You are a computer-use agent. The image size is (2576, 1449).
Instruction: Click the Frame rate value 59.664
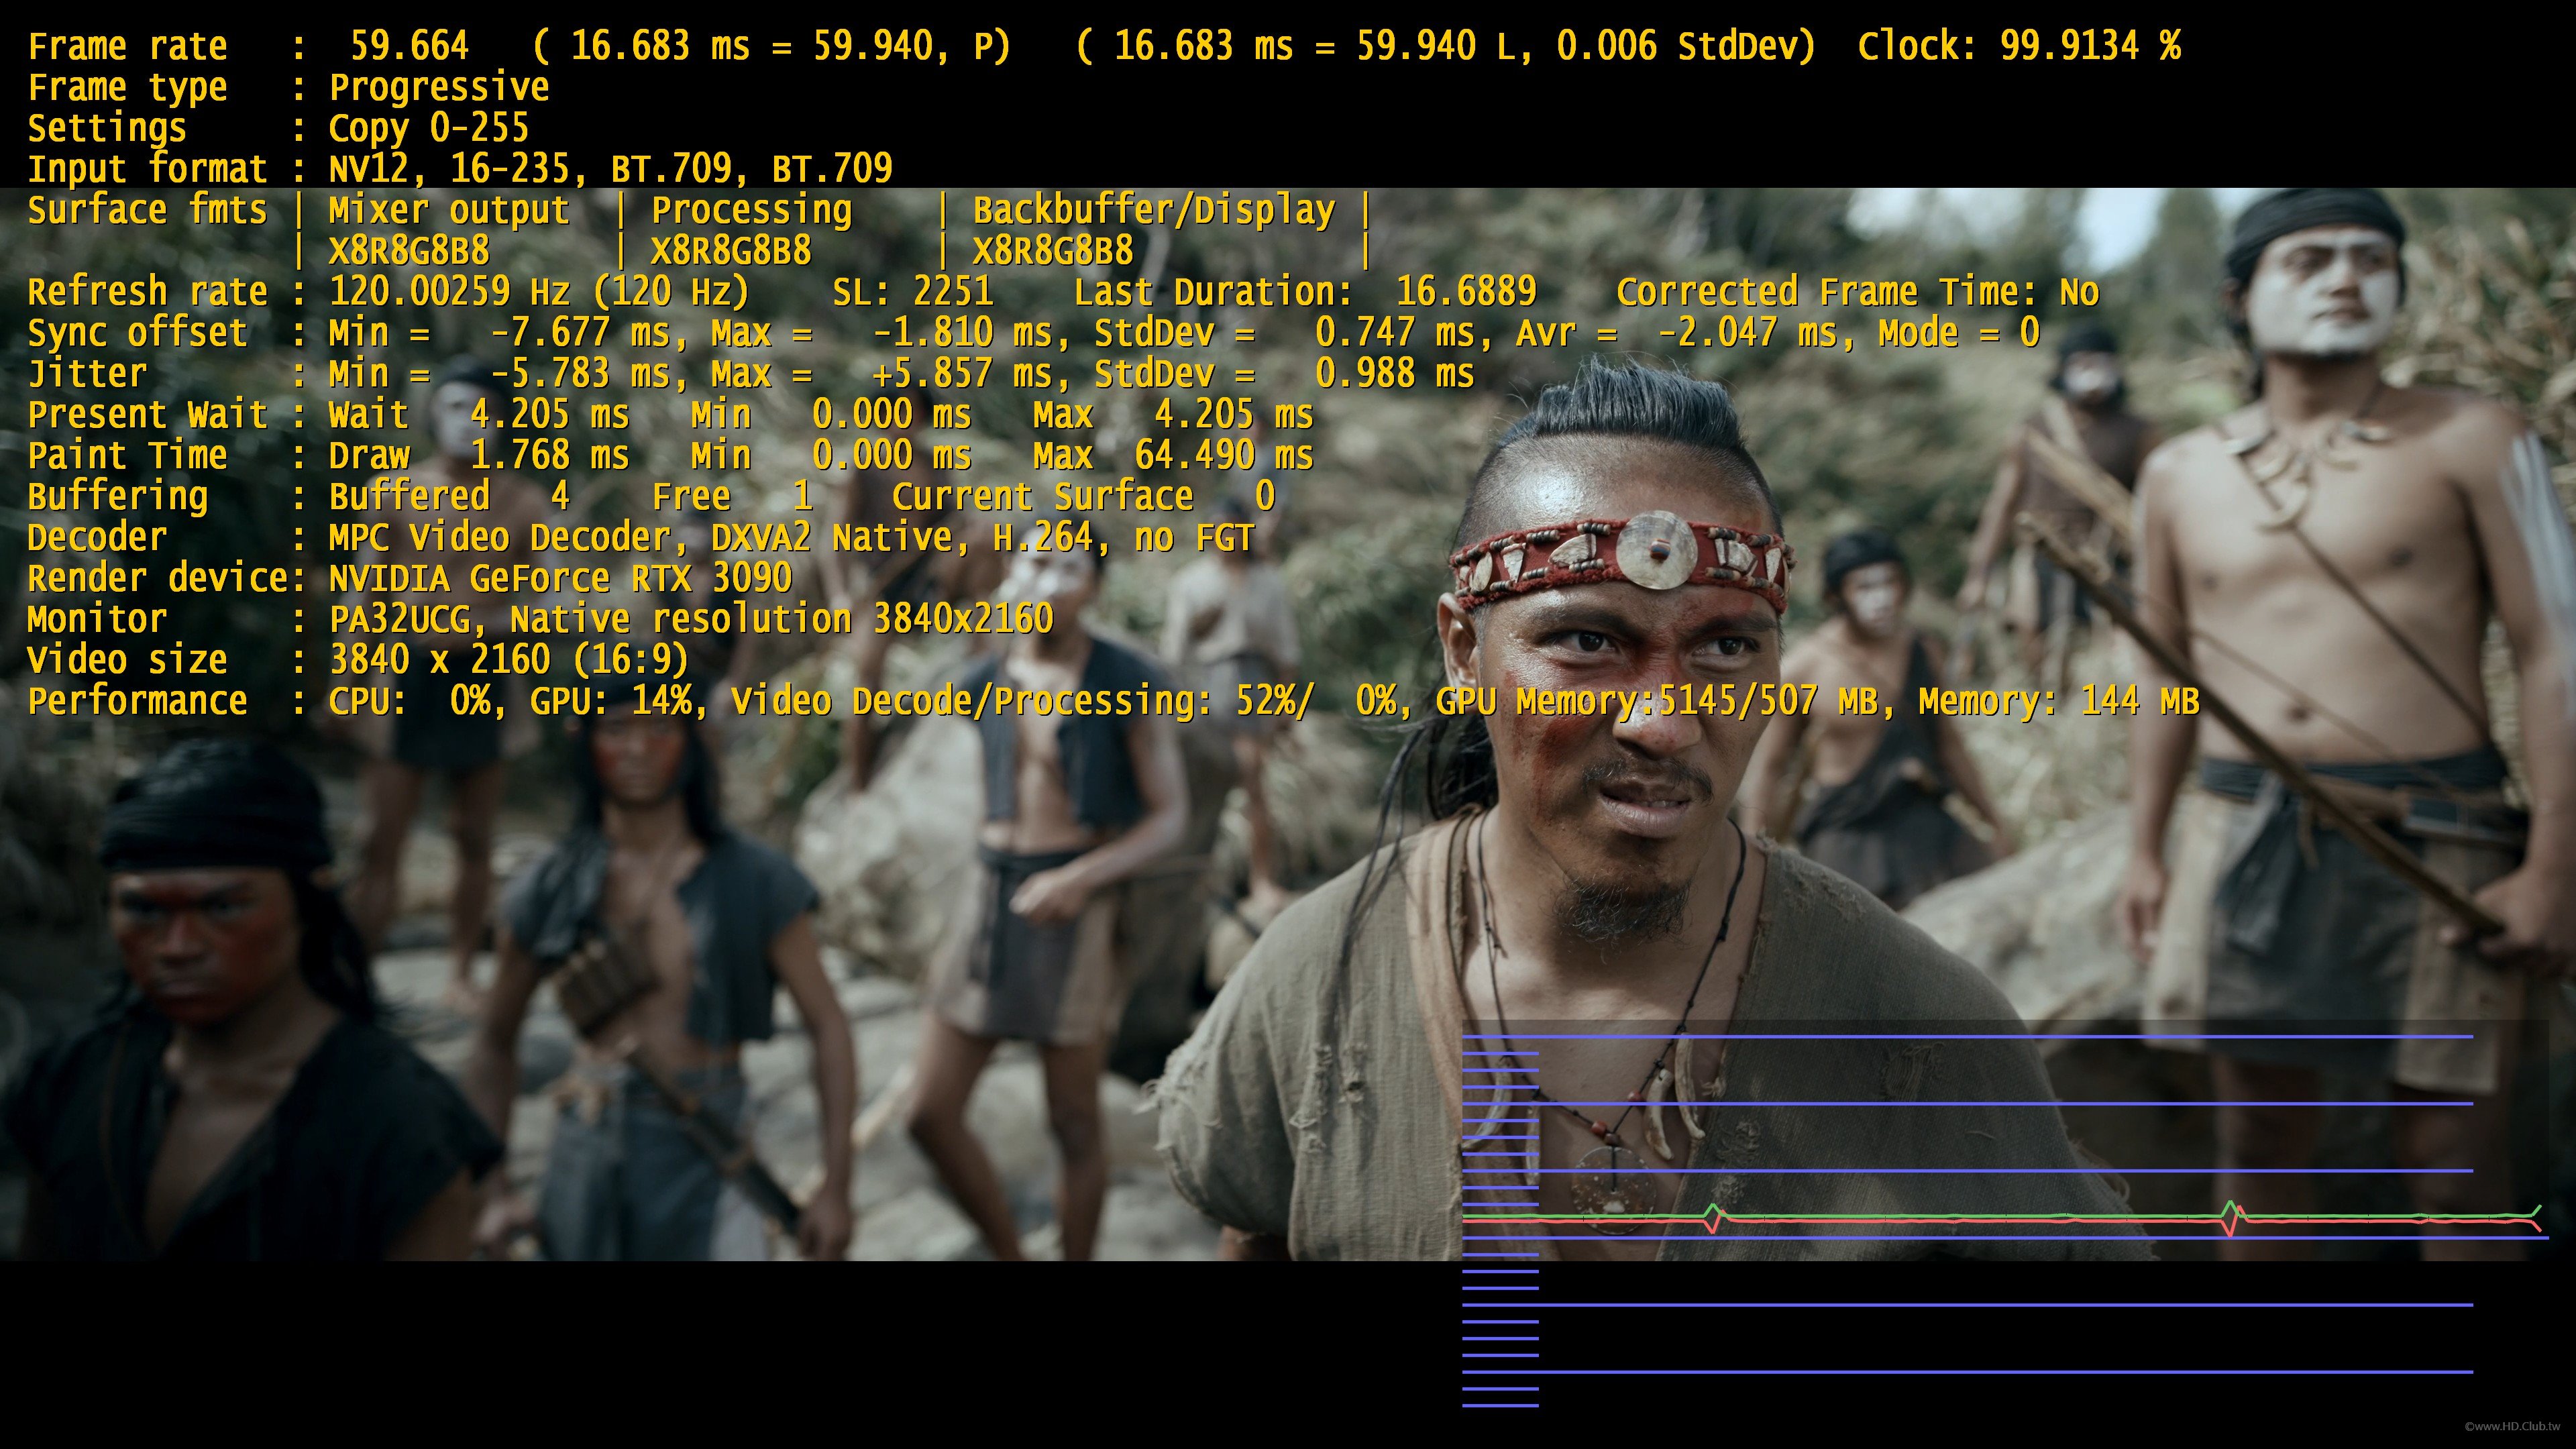409,46
